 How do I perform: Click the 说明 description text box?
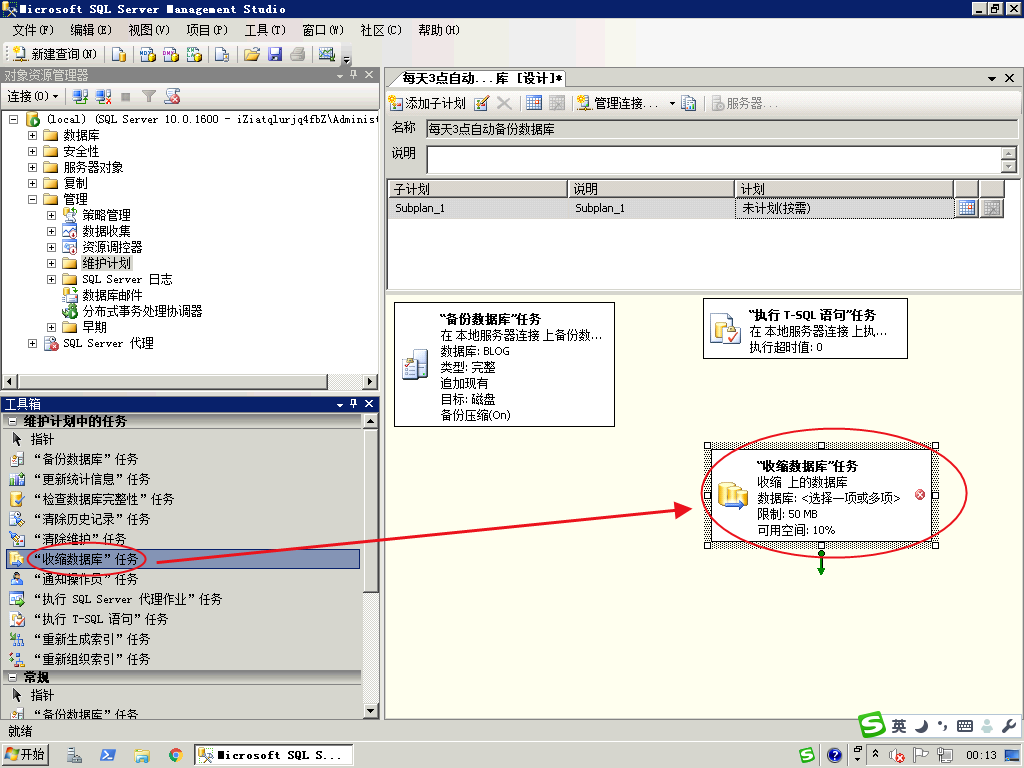pyautogui.click(x=714, y=160)
